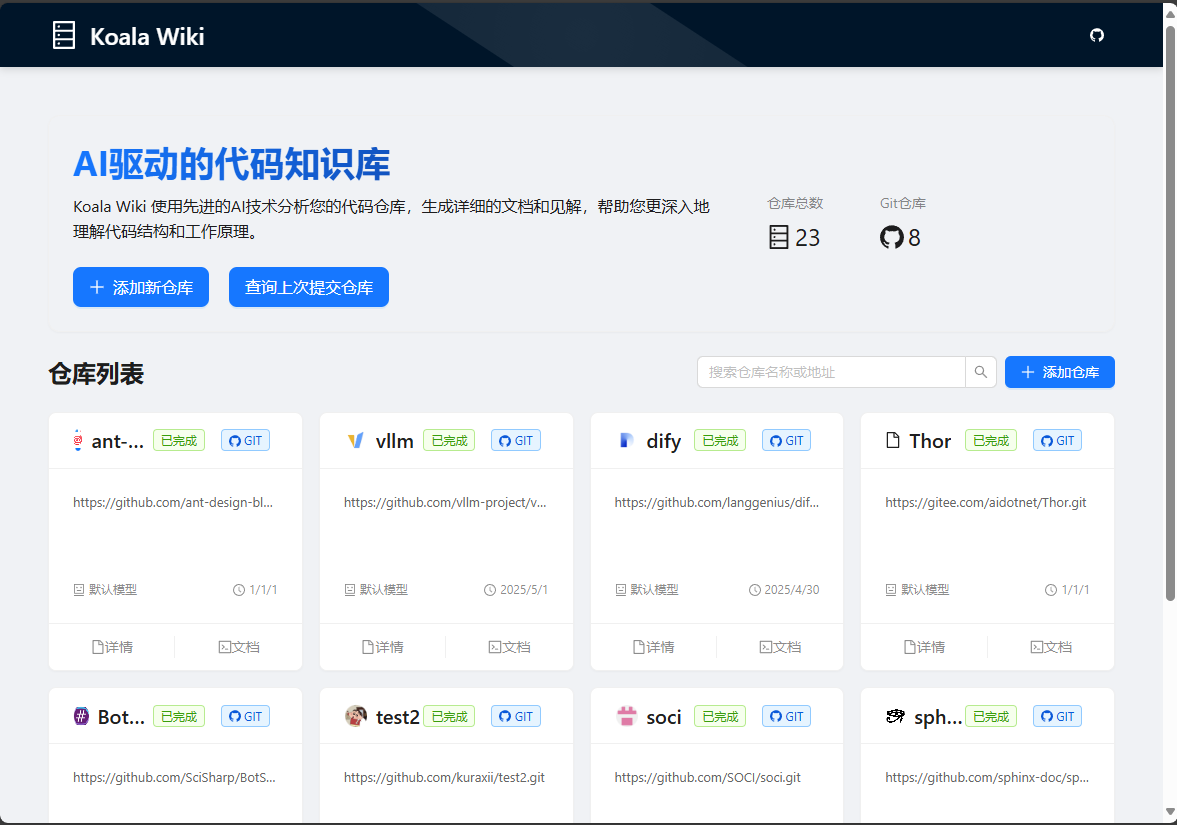Click the AI驱动的代码知识库 headline
Image resolution: width=1177 pixels, height=825 pixels.
click(231, 164)
